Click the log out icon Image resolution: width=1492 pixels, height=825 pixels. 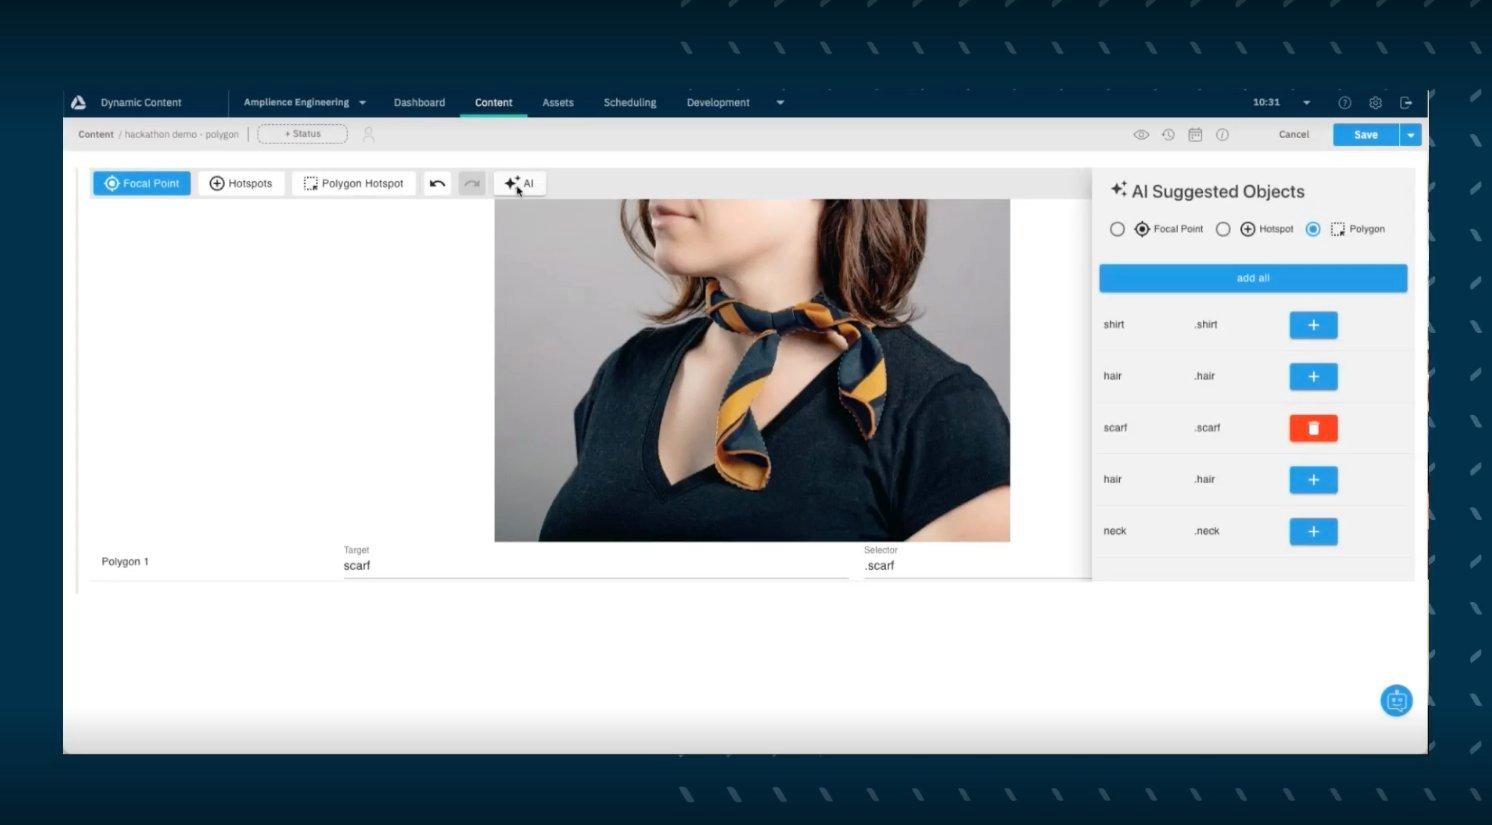[x=1406, y=102]
